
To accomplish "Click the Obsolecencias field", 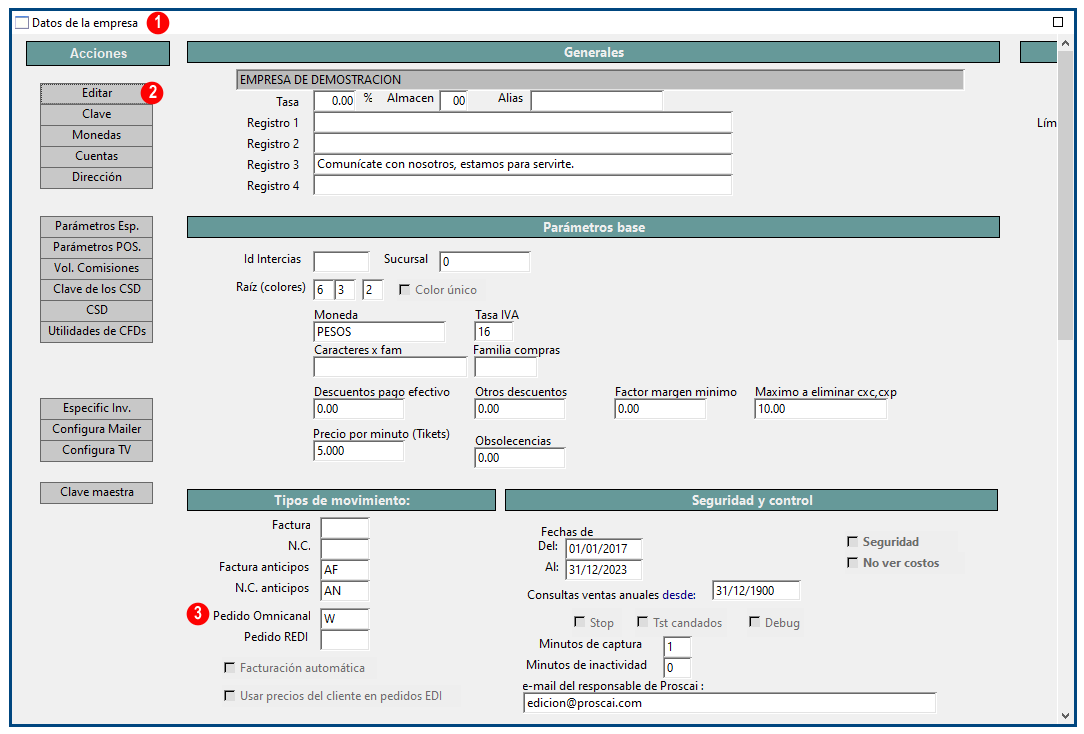I will pyautogui.click(x=520, y=458).
